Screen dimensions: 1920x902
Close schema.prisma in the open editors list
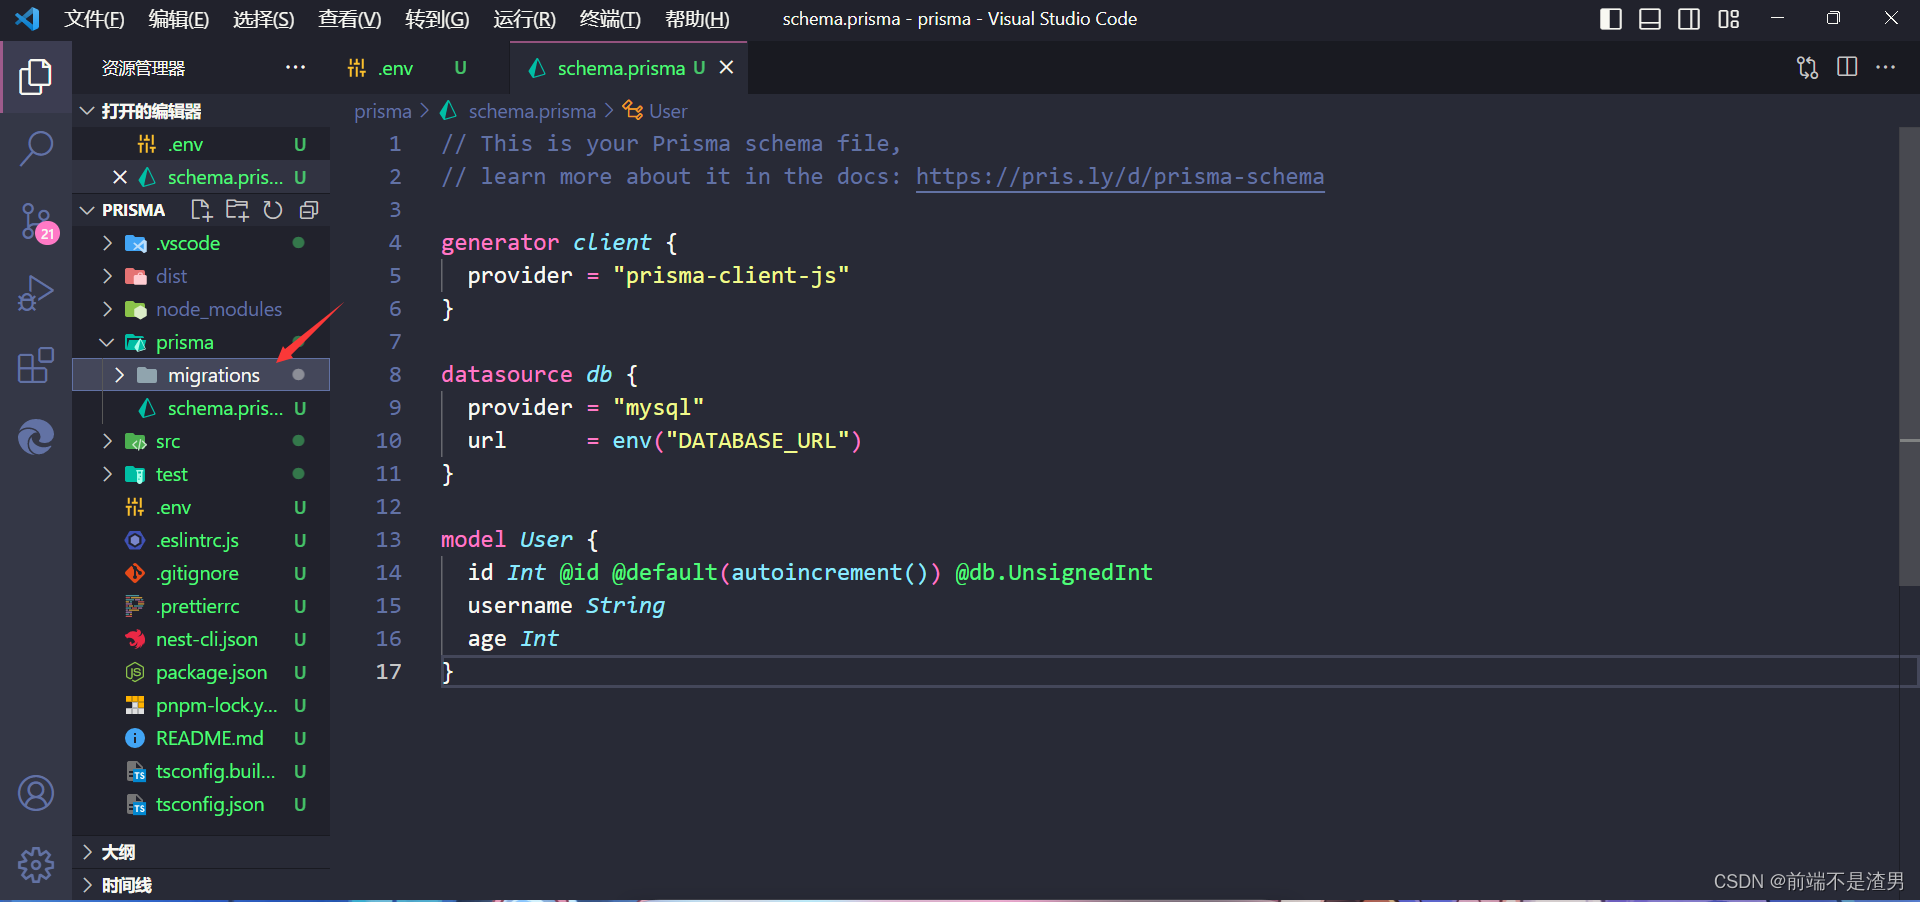click(120, 177)
